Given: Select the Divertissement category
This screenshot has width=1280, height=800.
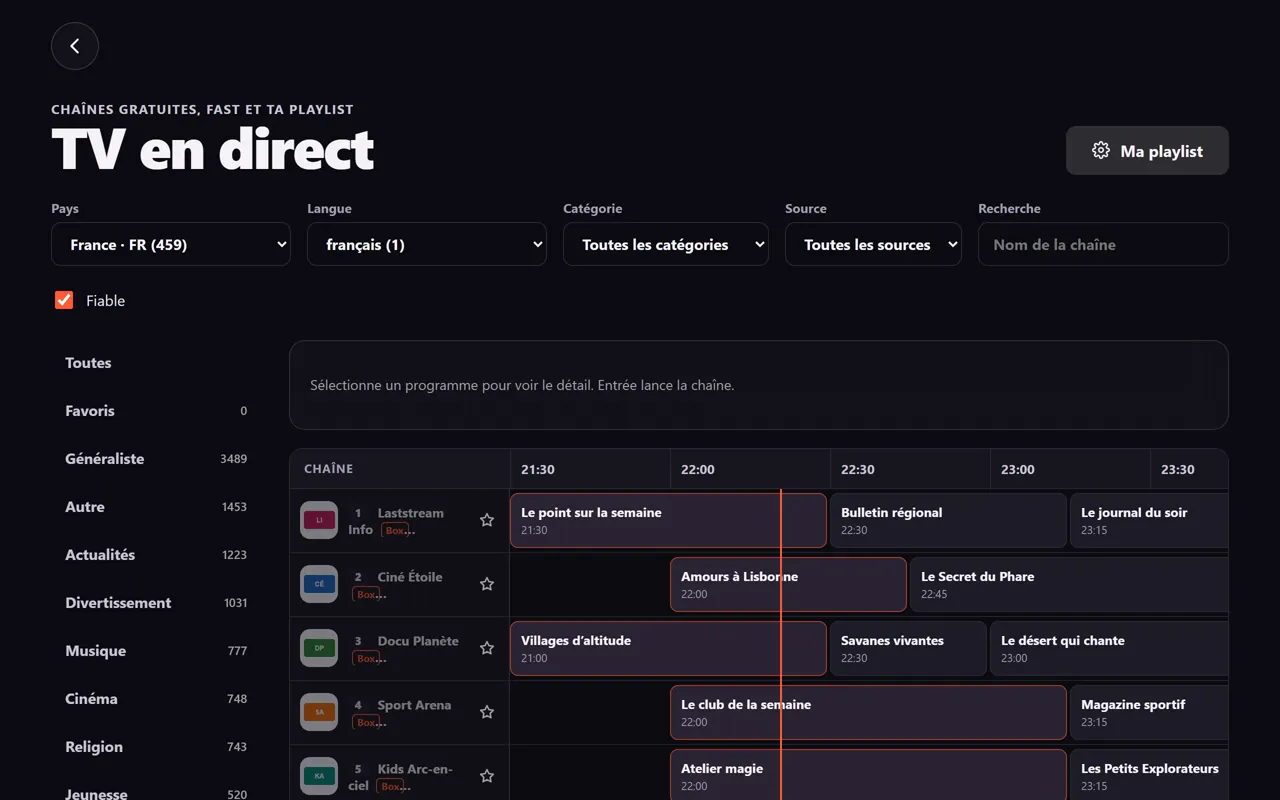Looking at the screenshot, I should tap(156, 603).
